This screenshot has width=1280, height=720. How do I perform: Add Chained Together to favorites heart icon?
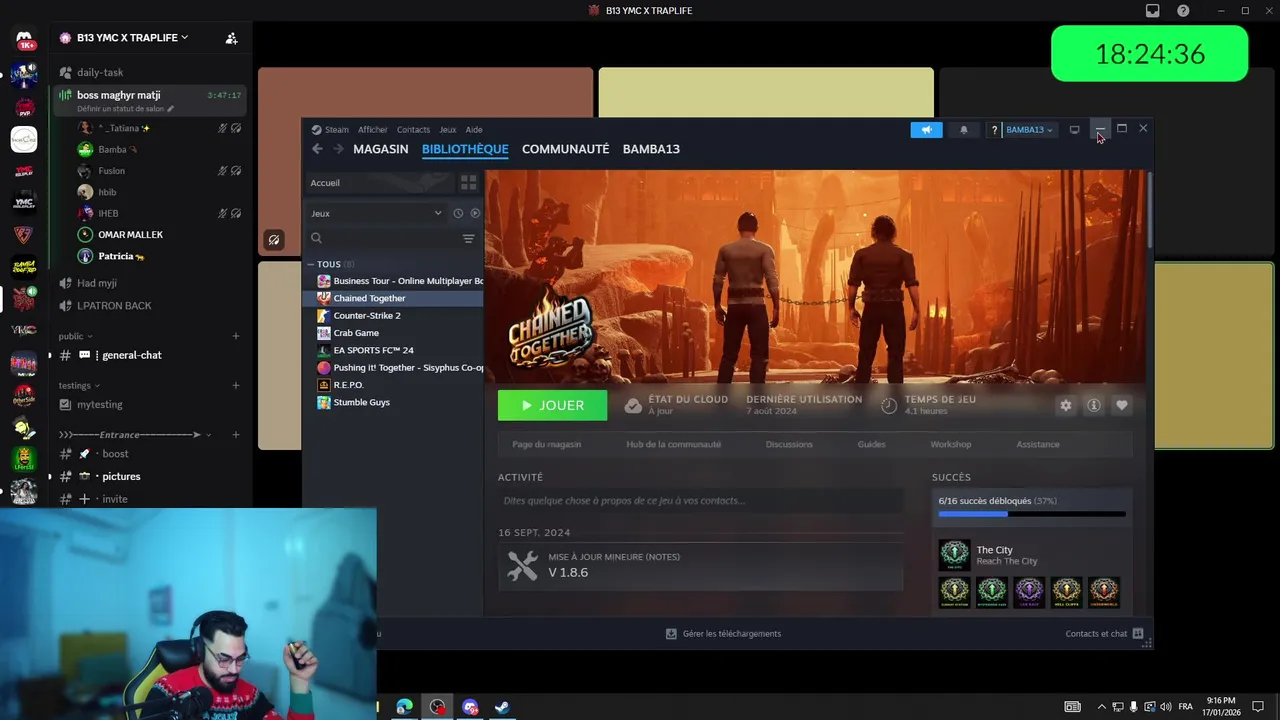(1122, 405)
